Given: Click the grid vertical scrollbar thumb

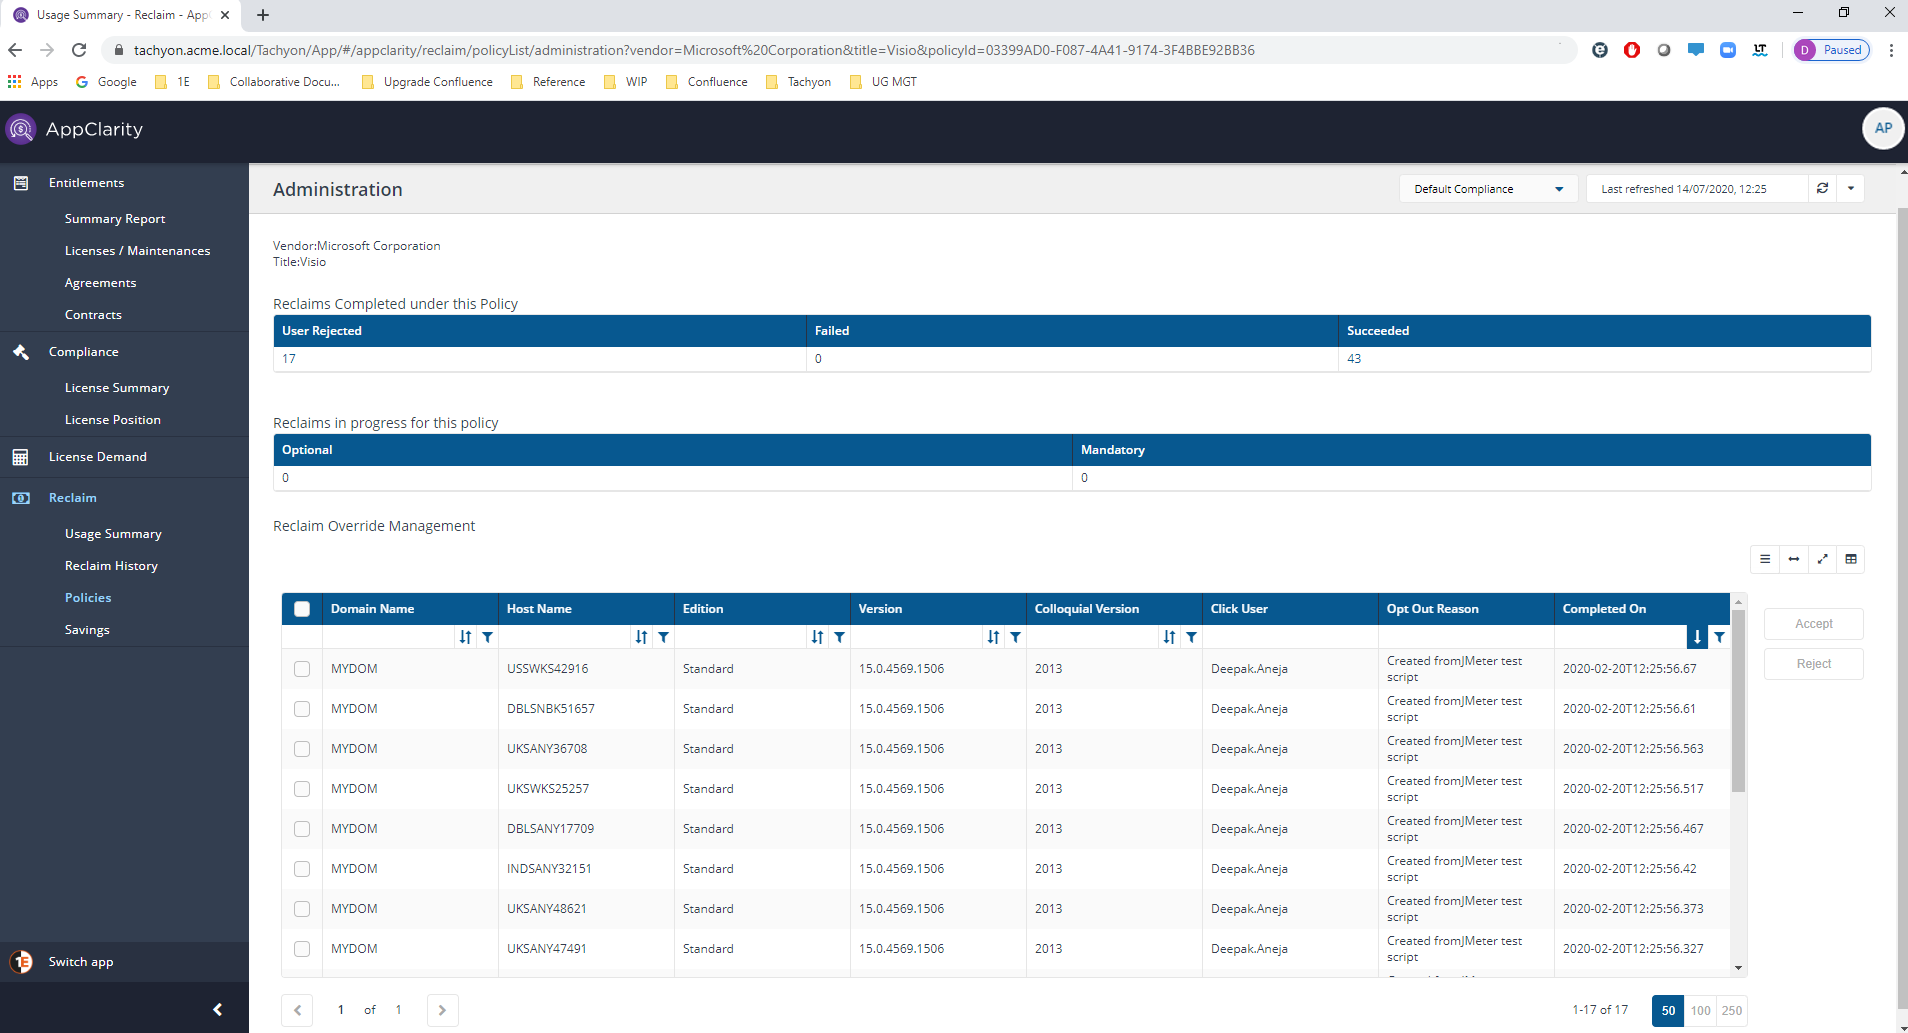Looking at the screenshot, I should pos(1738,700).
